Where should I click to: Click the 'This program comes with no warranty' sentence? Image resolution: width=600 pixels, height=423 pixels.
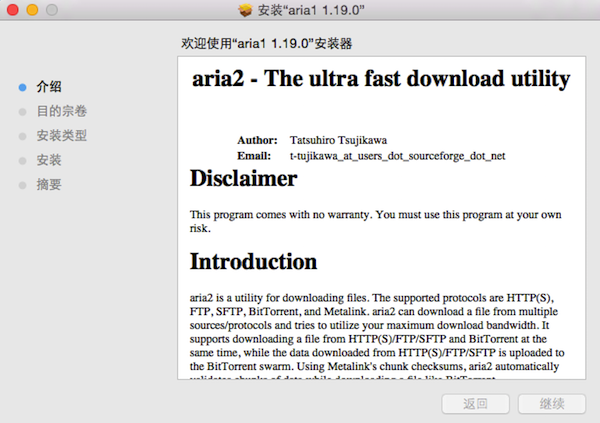click(x=281, y=214)
